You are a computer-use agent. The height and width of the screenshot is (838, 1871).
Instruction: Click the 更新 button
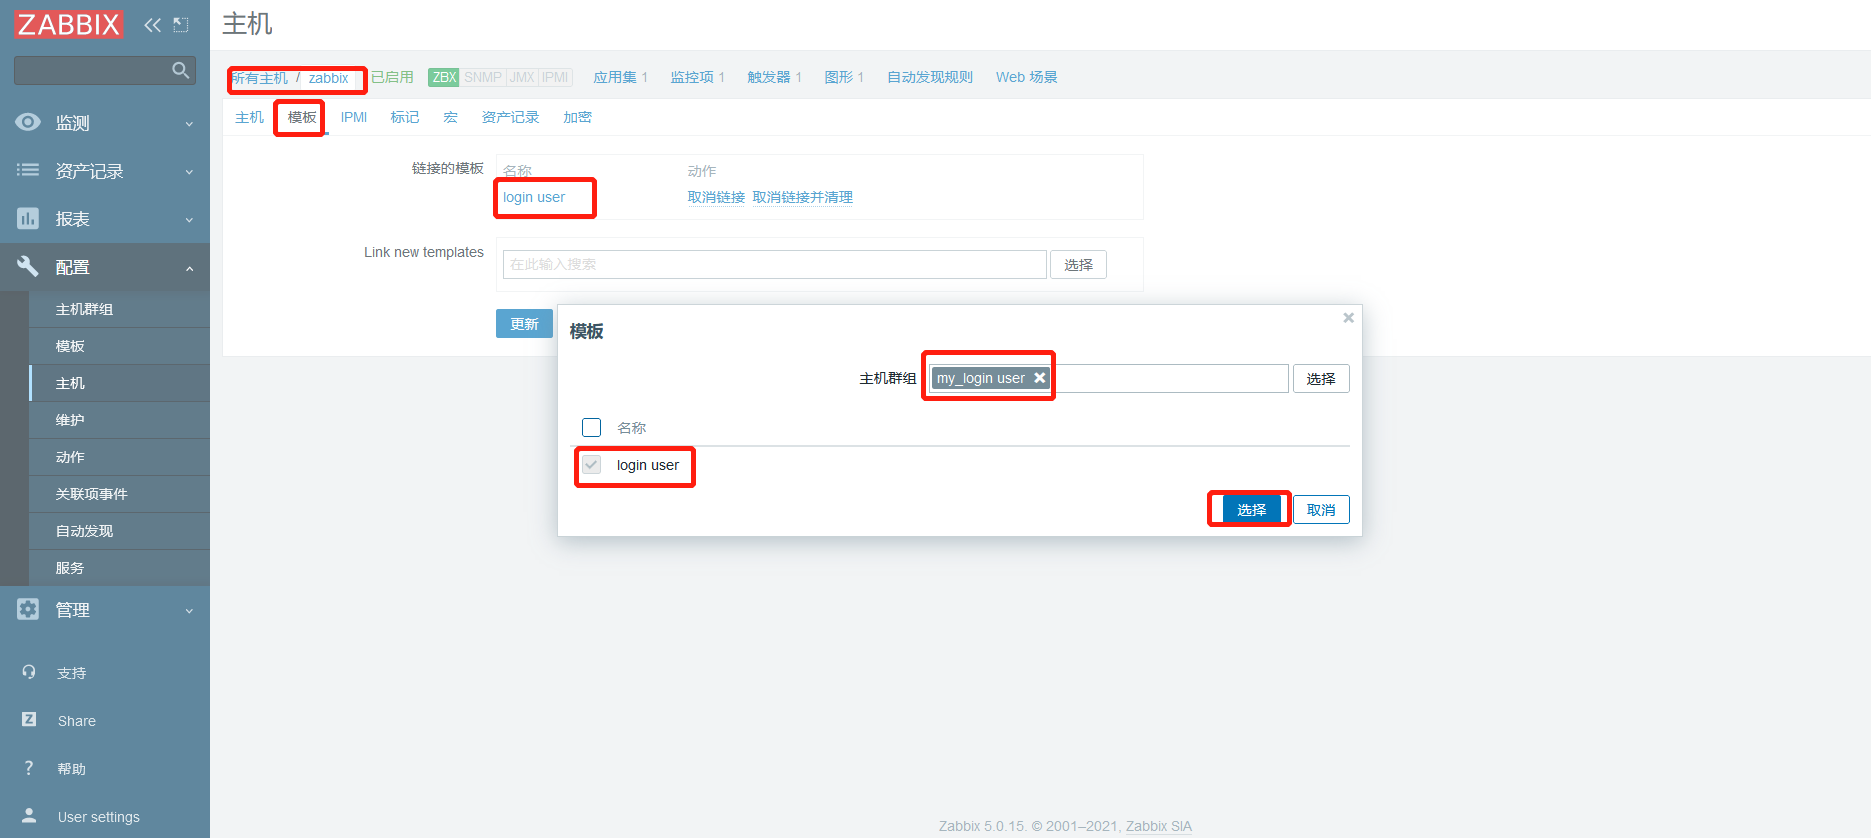[524, 323]
